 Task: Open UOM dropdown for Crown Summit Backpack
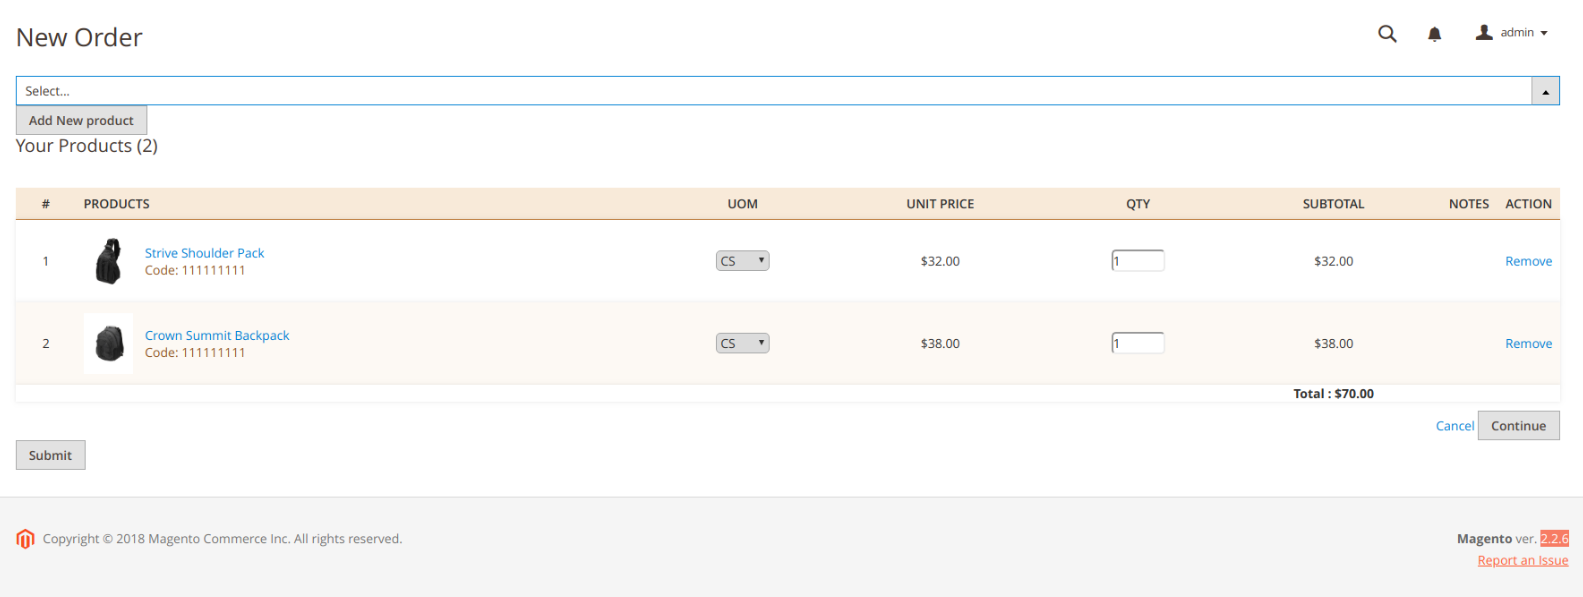pyautogui.click(x=742, y=343)
